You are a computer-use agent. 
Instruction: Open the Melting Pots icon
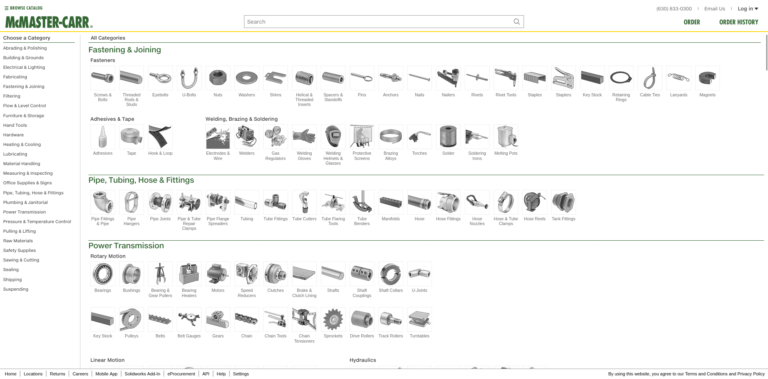pyautogui.click(x=506, y=137)
